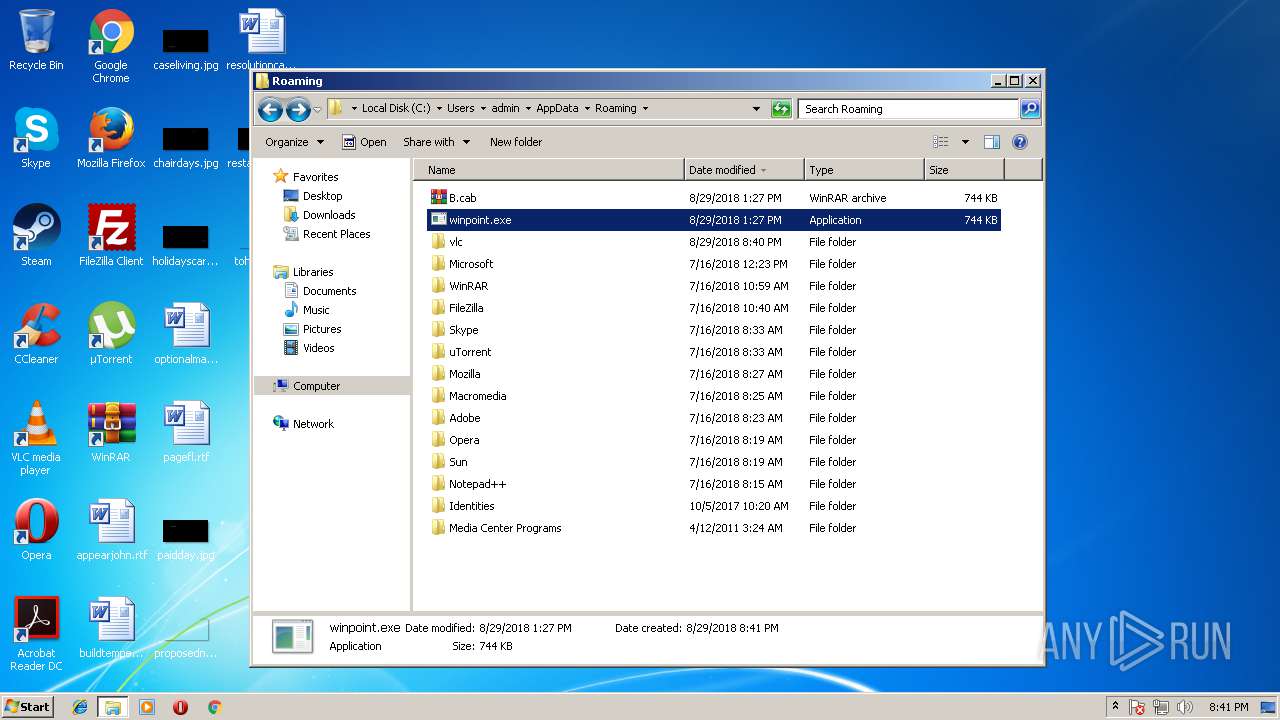
Task: Select µTorrent desktop shortcut
Action: click(111, 334)
